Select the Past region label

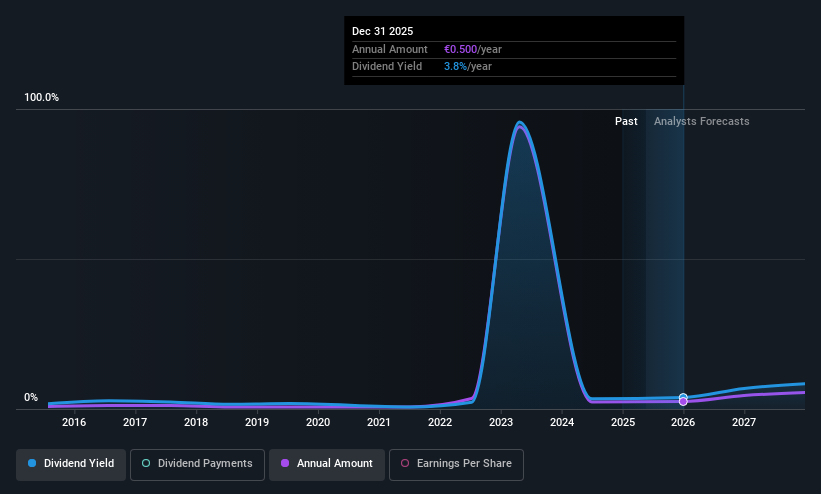(x=626, y=121)
